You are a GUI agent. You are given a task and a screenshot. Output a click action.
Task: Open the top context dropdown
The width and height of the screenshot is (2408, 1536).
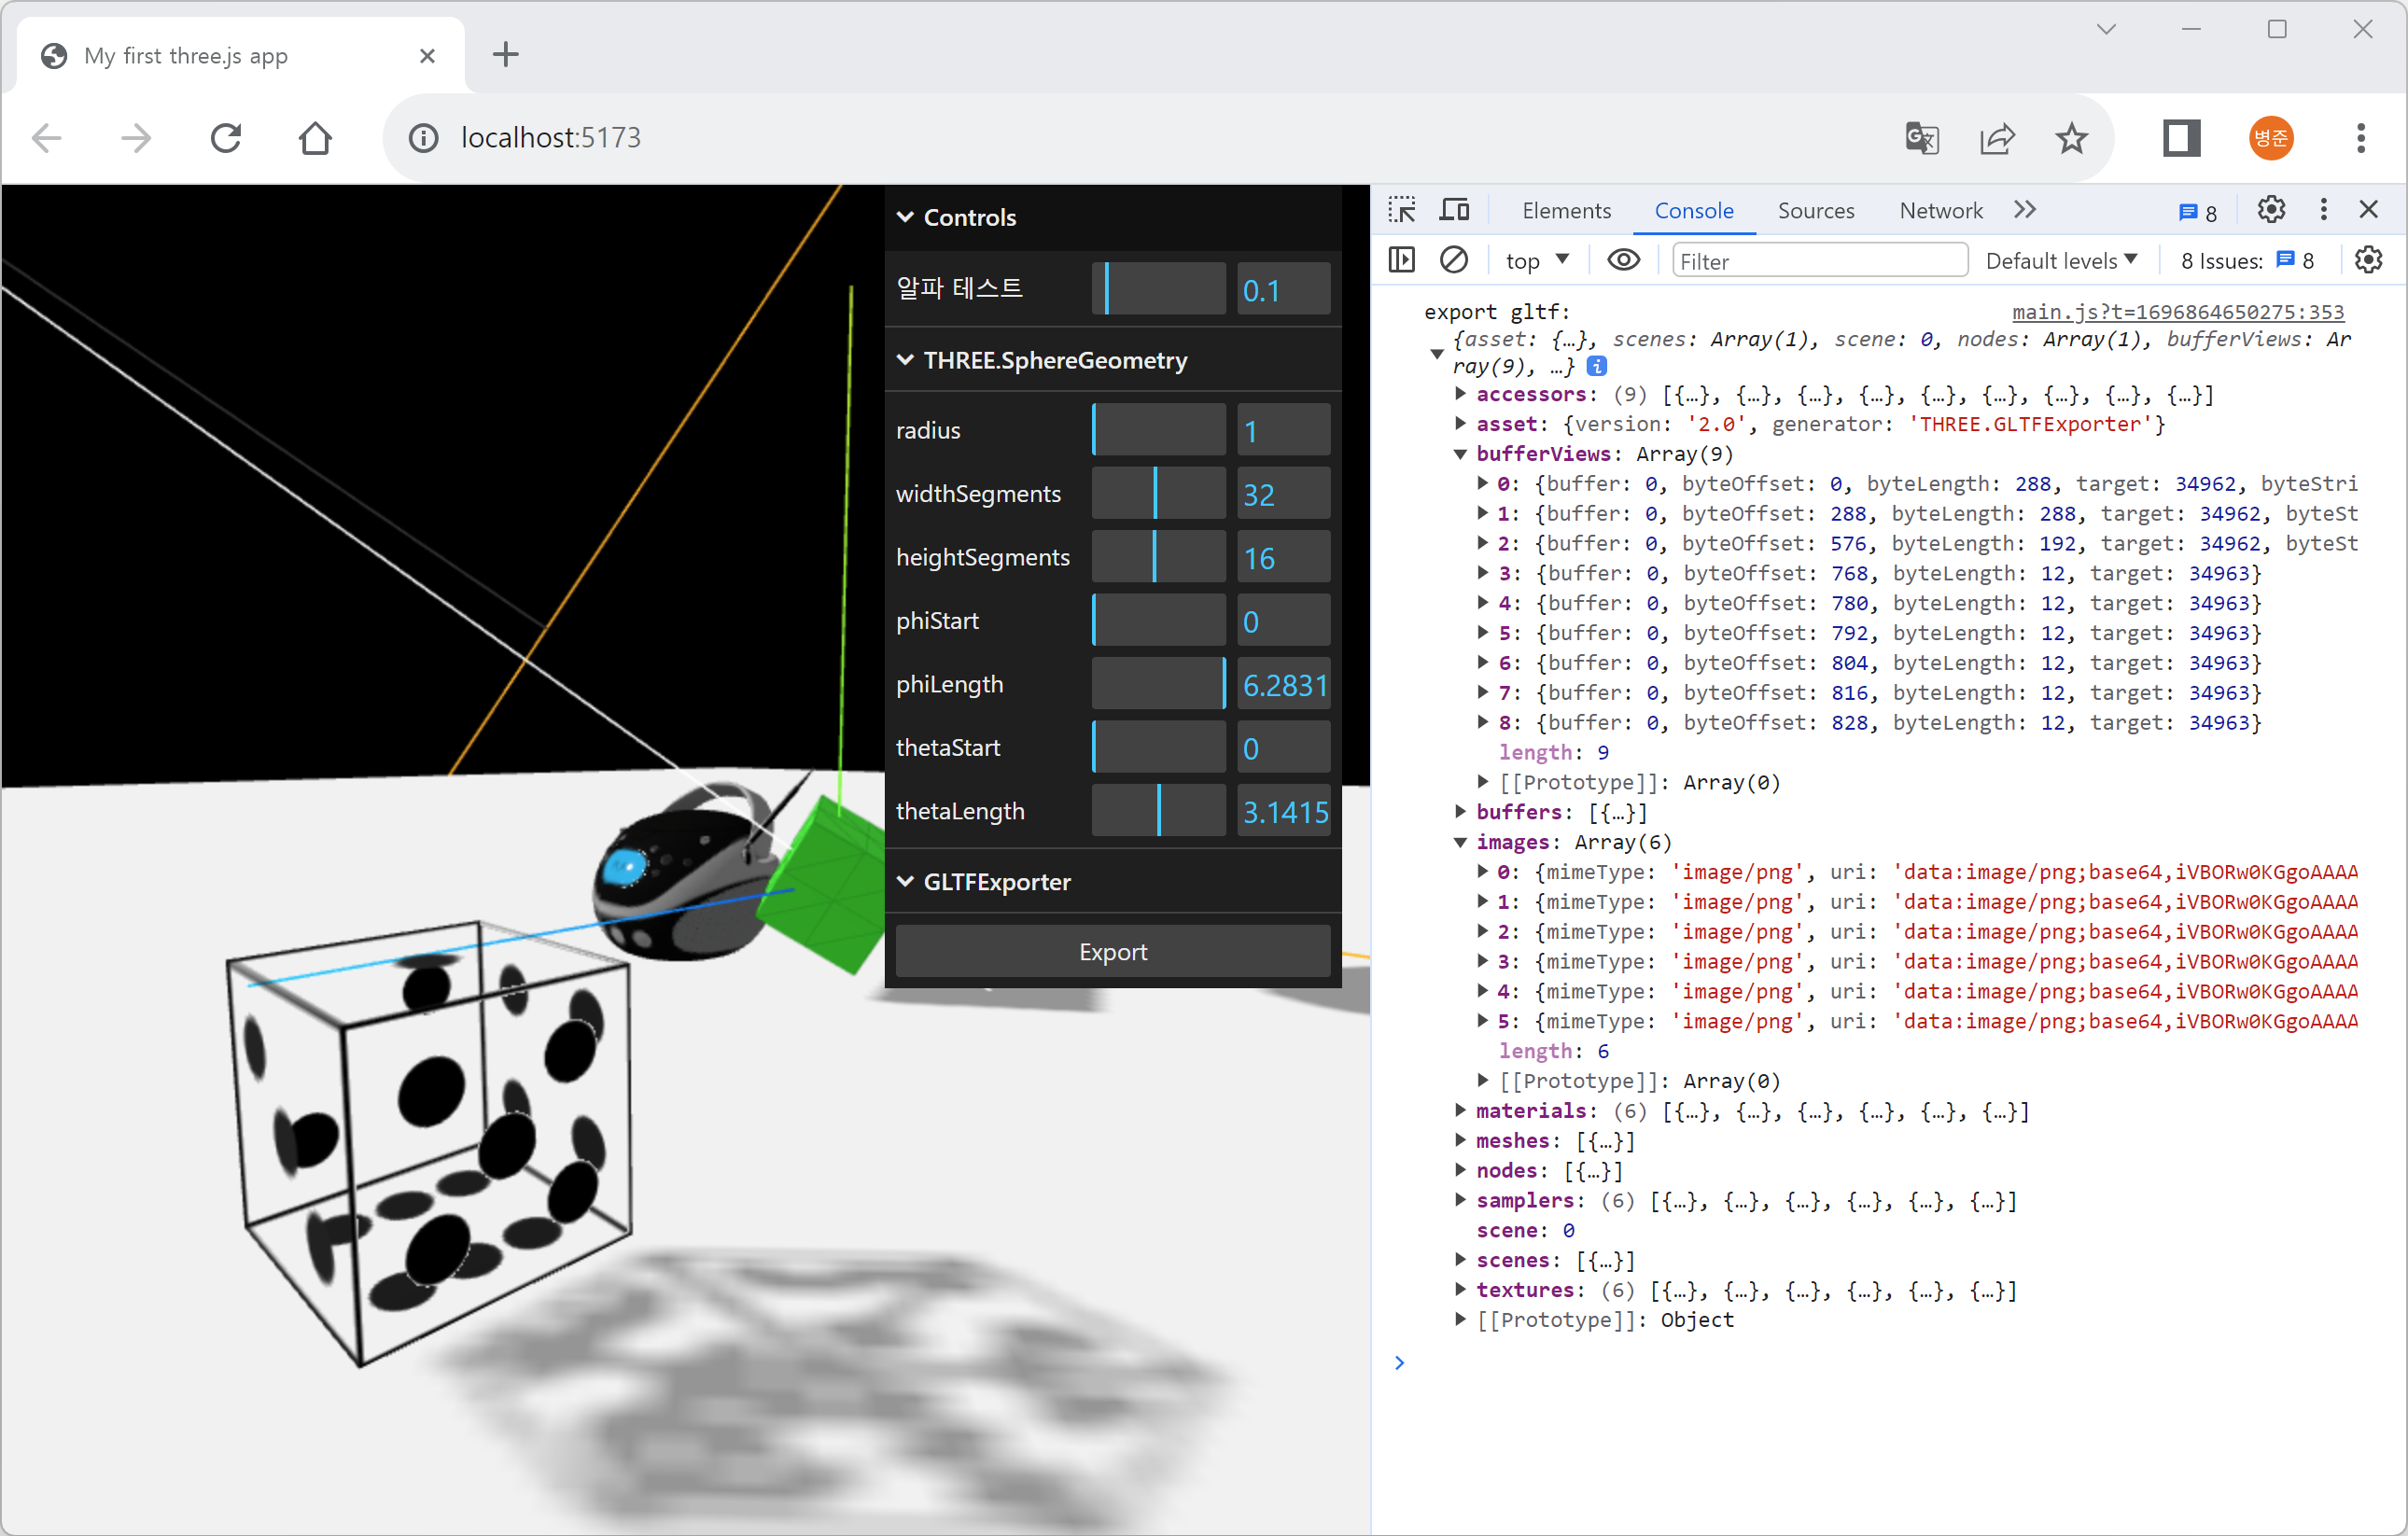1537,261
